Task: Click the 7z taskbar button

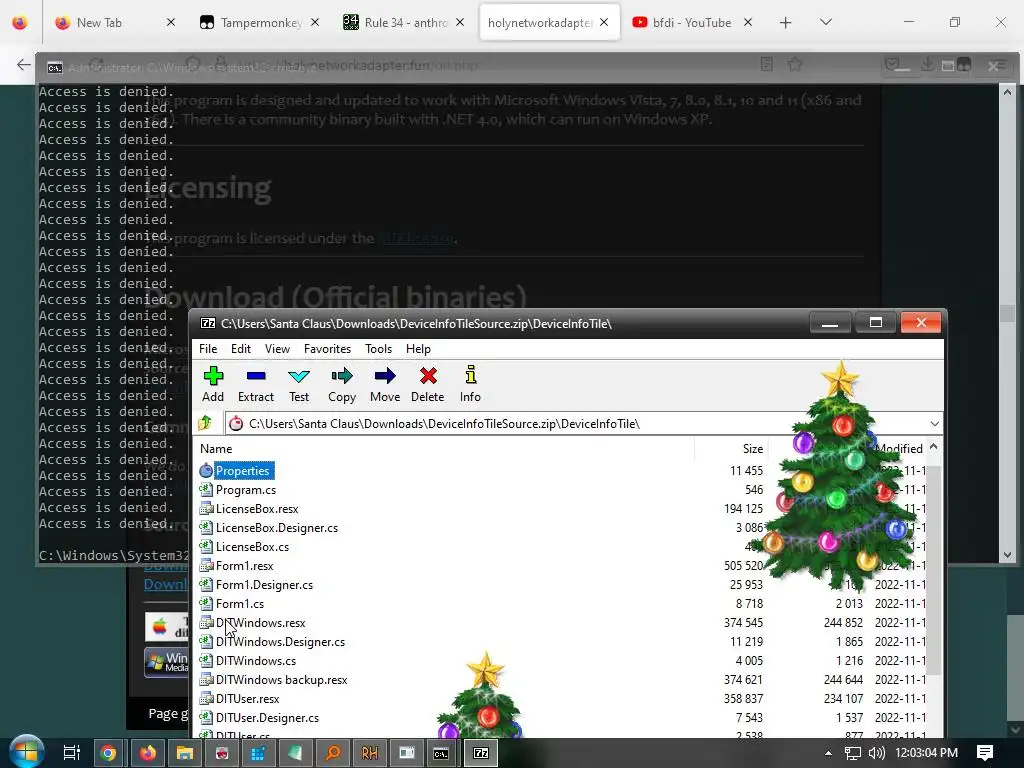Action: coord(481,752)
